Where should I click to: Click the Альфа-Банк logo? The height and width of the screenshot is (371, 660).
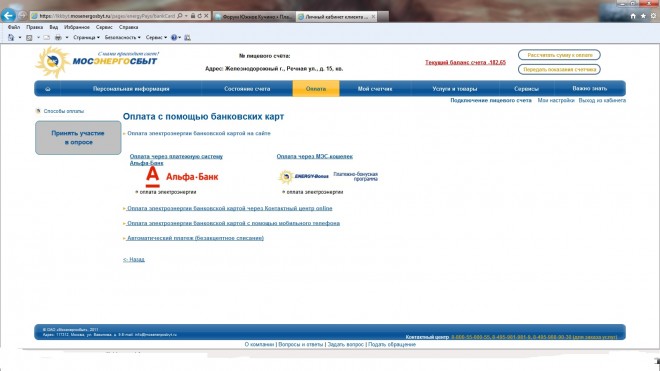click(182, 177)
